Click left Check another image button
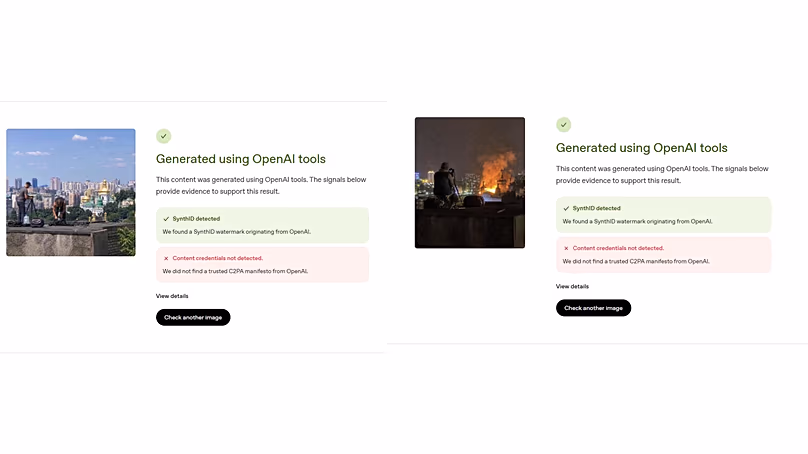 coord(193,317)
